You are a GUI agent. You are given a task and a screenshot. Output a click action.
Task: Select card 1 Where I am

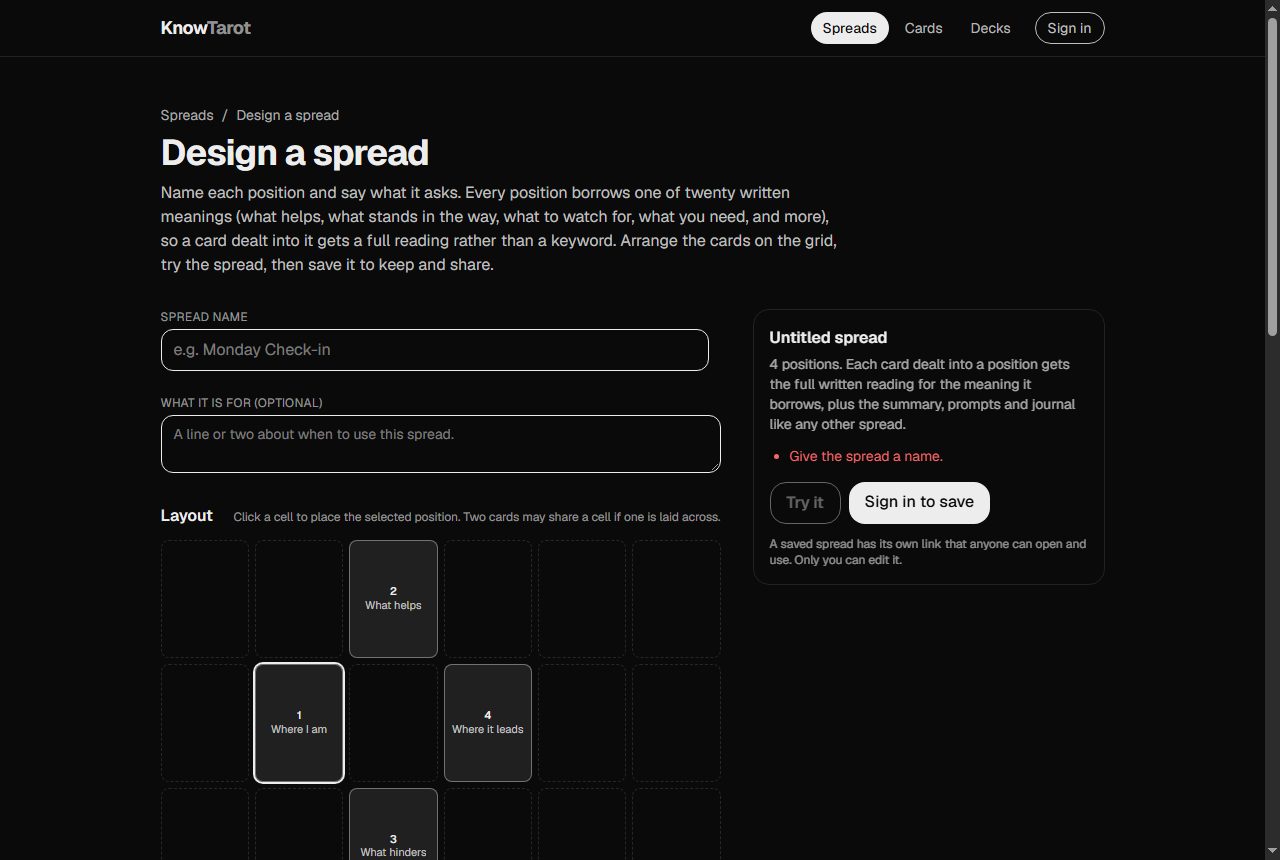pyautogui.click(x=299, y=723)
